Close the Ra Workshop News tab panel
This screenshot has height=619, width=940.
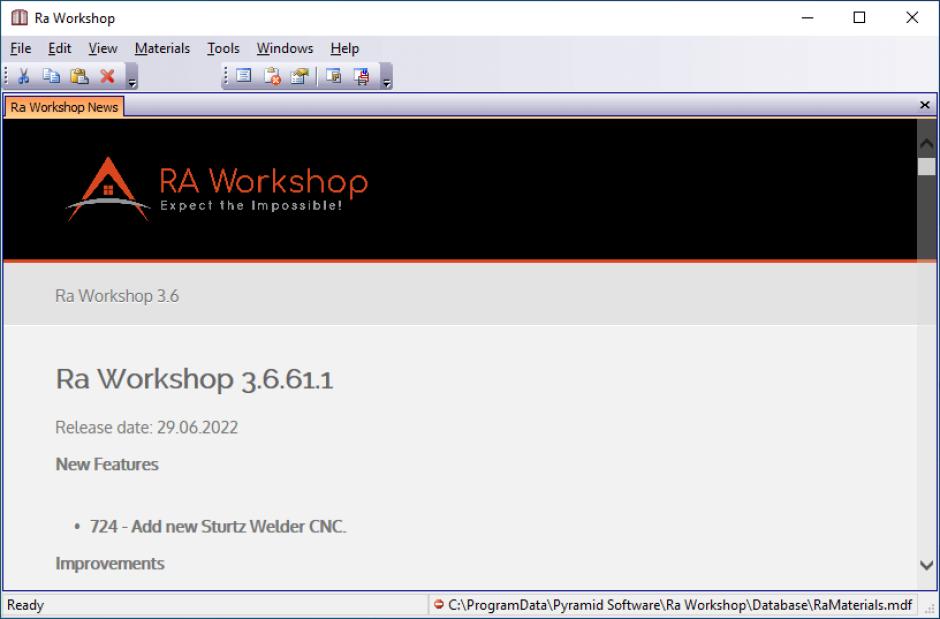[924, 105]
